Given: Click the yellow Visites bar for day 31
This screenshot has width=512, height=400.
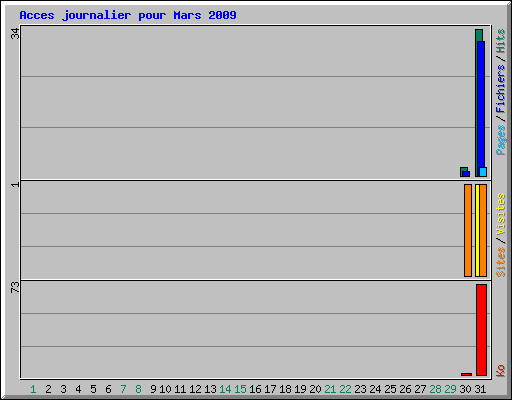Looking at the screenshot, I should pyautogui.click(x=477, y=230).
